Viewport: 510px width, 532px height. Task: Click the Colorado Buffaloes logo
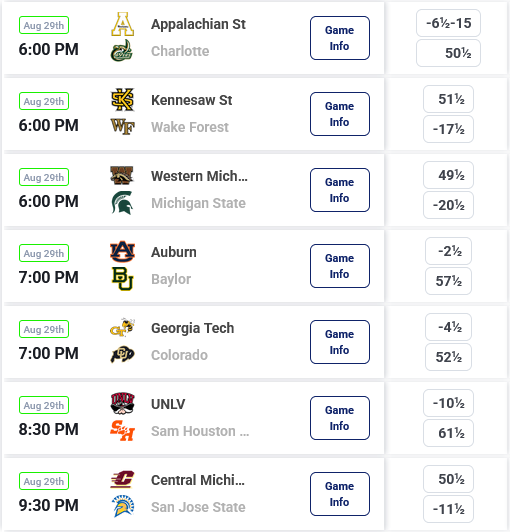point(122,355)
